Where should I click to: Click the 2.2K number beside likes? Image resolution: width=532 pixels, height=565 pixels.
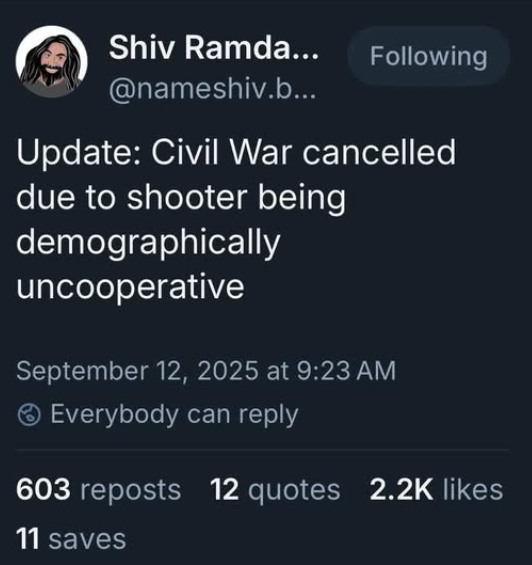[x=401, y=490]
